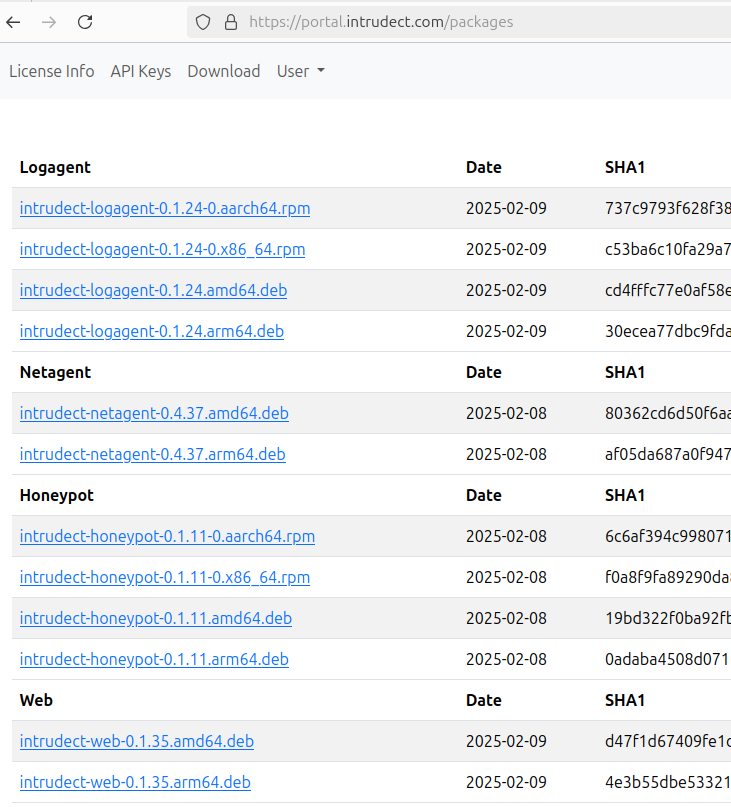731x810 pixels.
Task: Click SHA1 hash starting 737c9793f628
Action: [x=668, y=208]
